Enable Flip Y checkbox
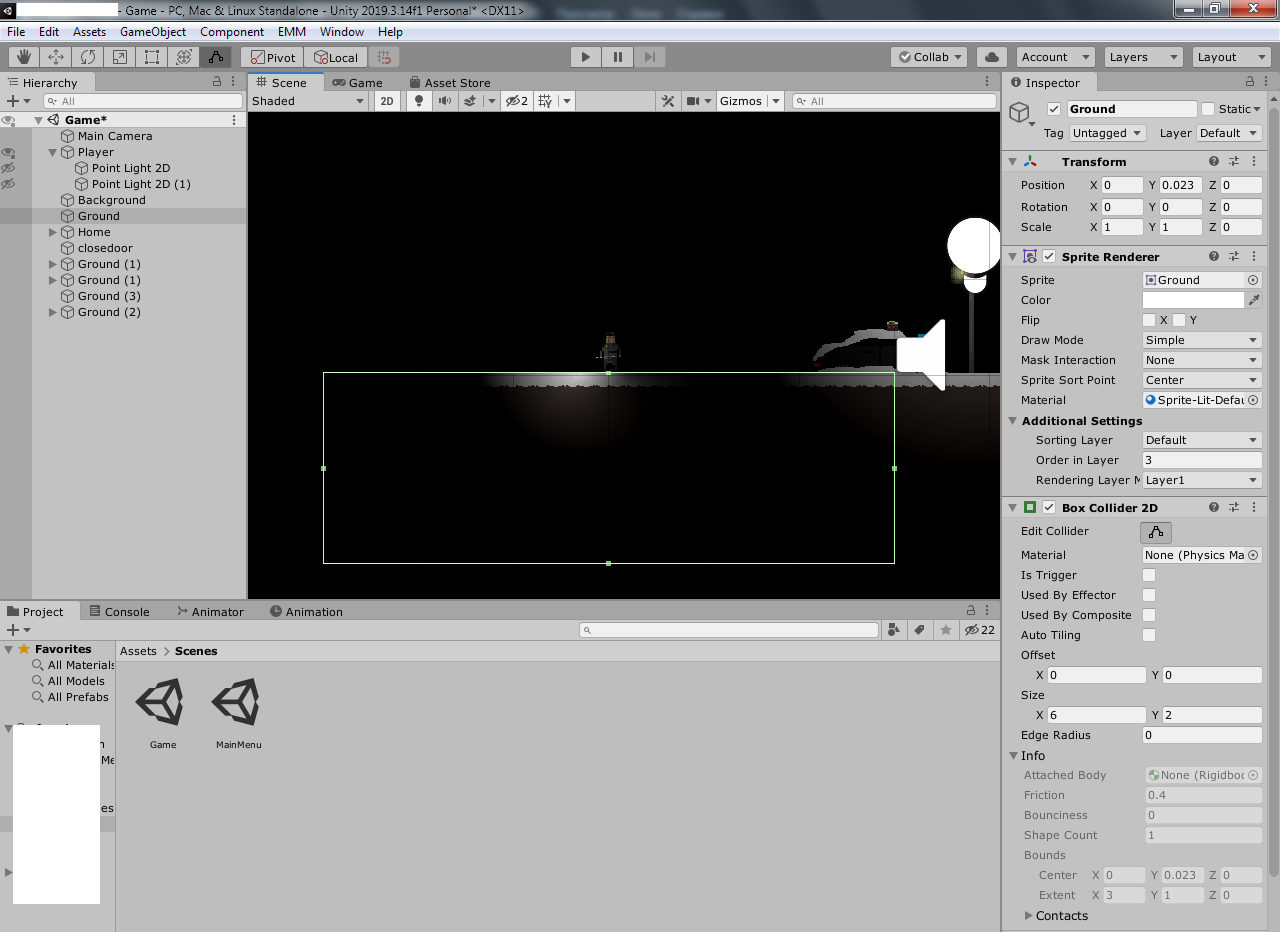 (1179, 320)
